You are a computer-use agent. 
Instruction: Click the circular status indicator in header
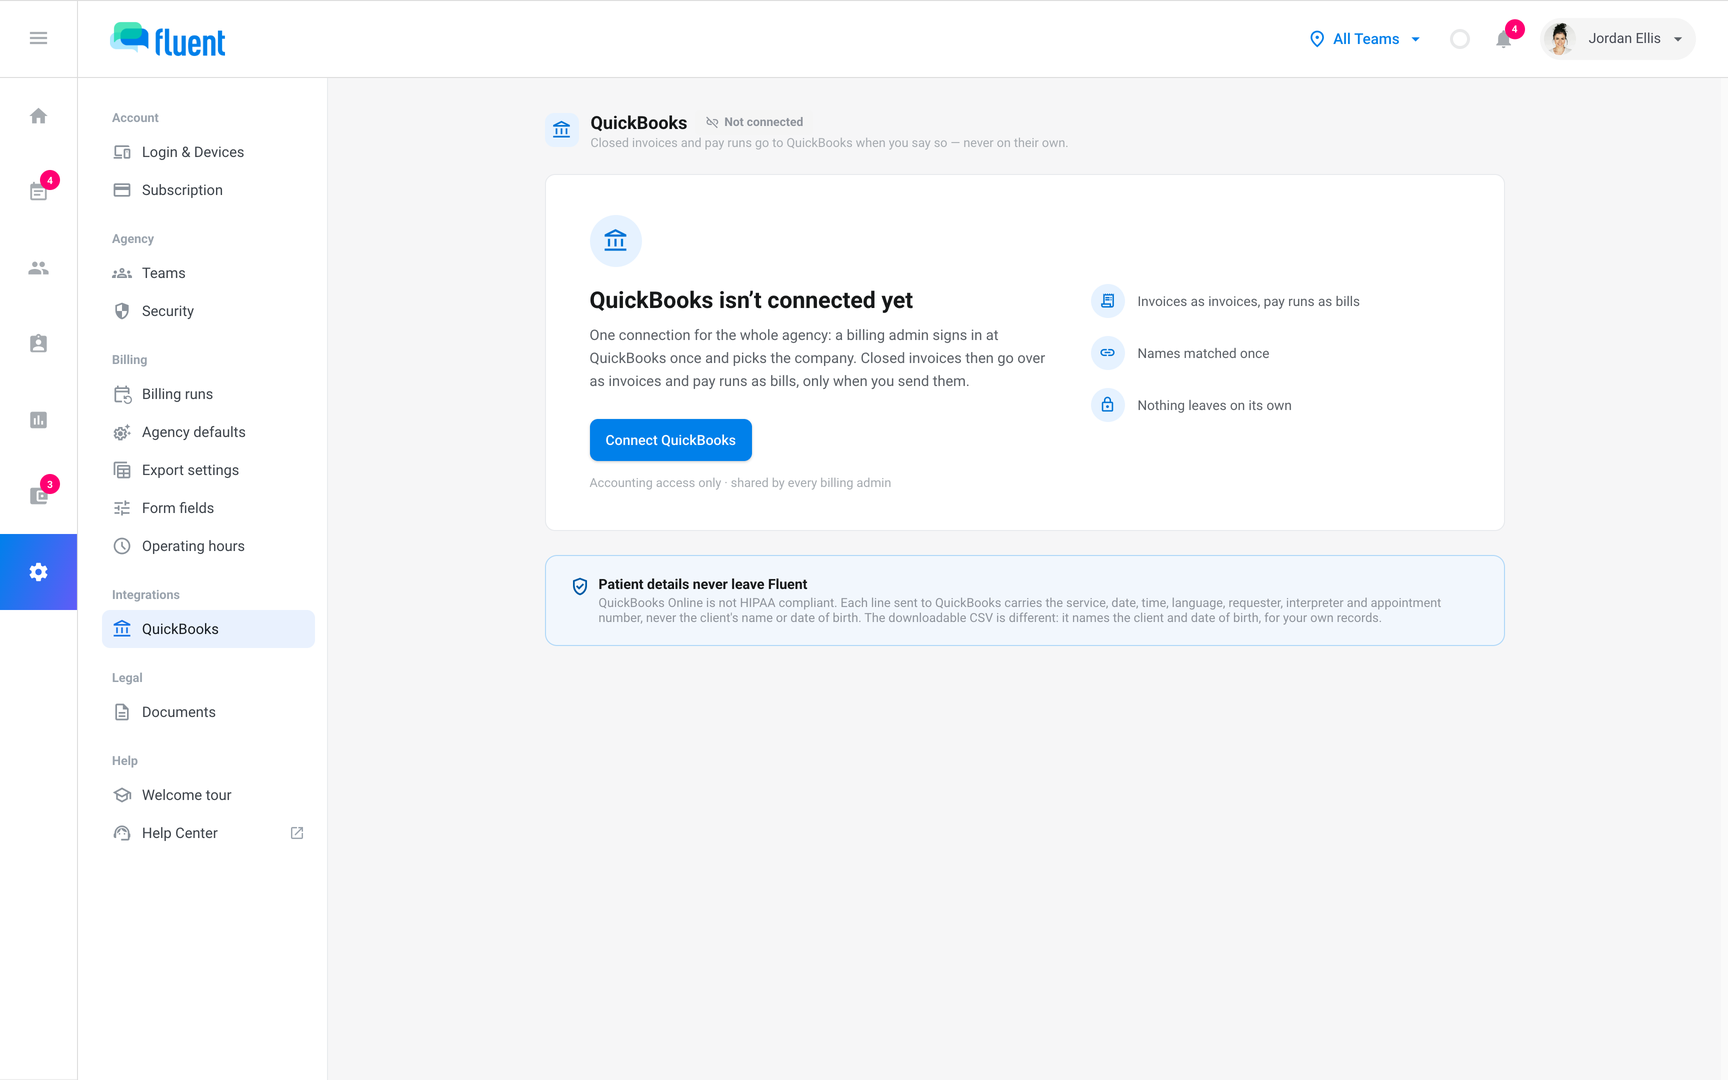tap(1460, 39)
